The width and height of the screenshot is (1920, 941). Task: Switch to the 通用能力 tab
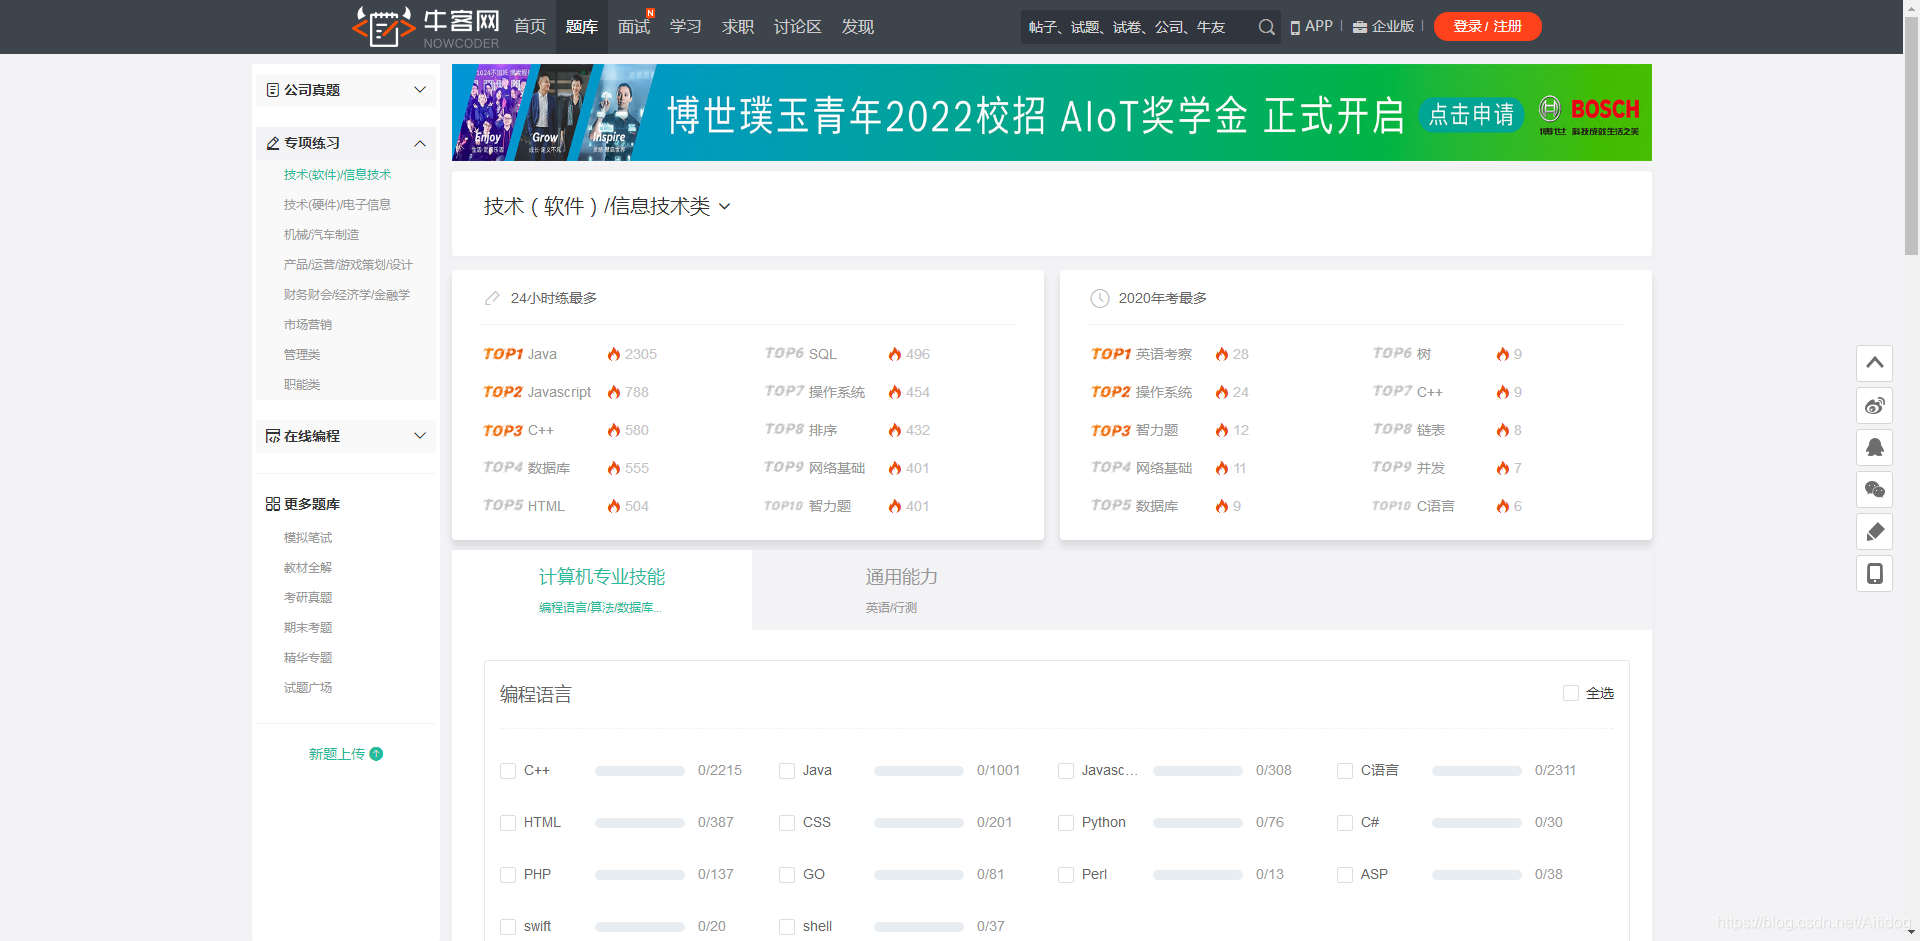[902, 590]
